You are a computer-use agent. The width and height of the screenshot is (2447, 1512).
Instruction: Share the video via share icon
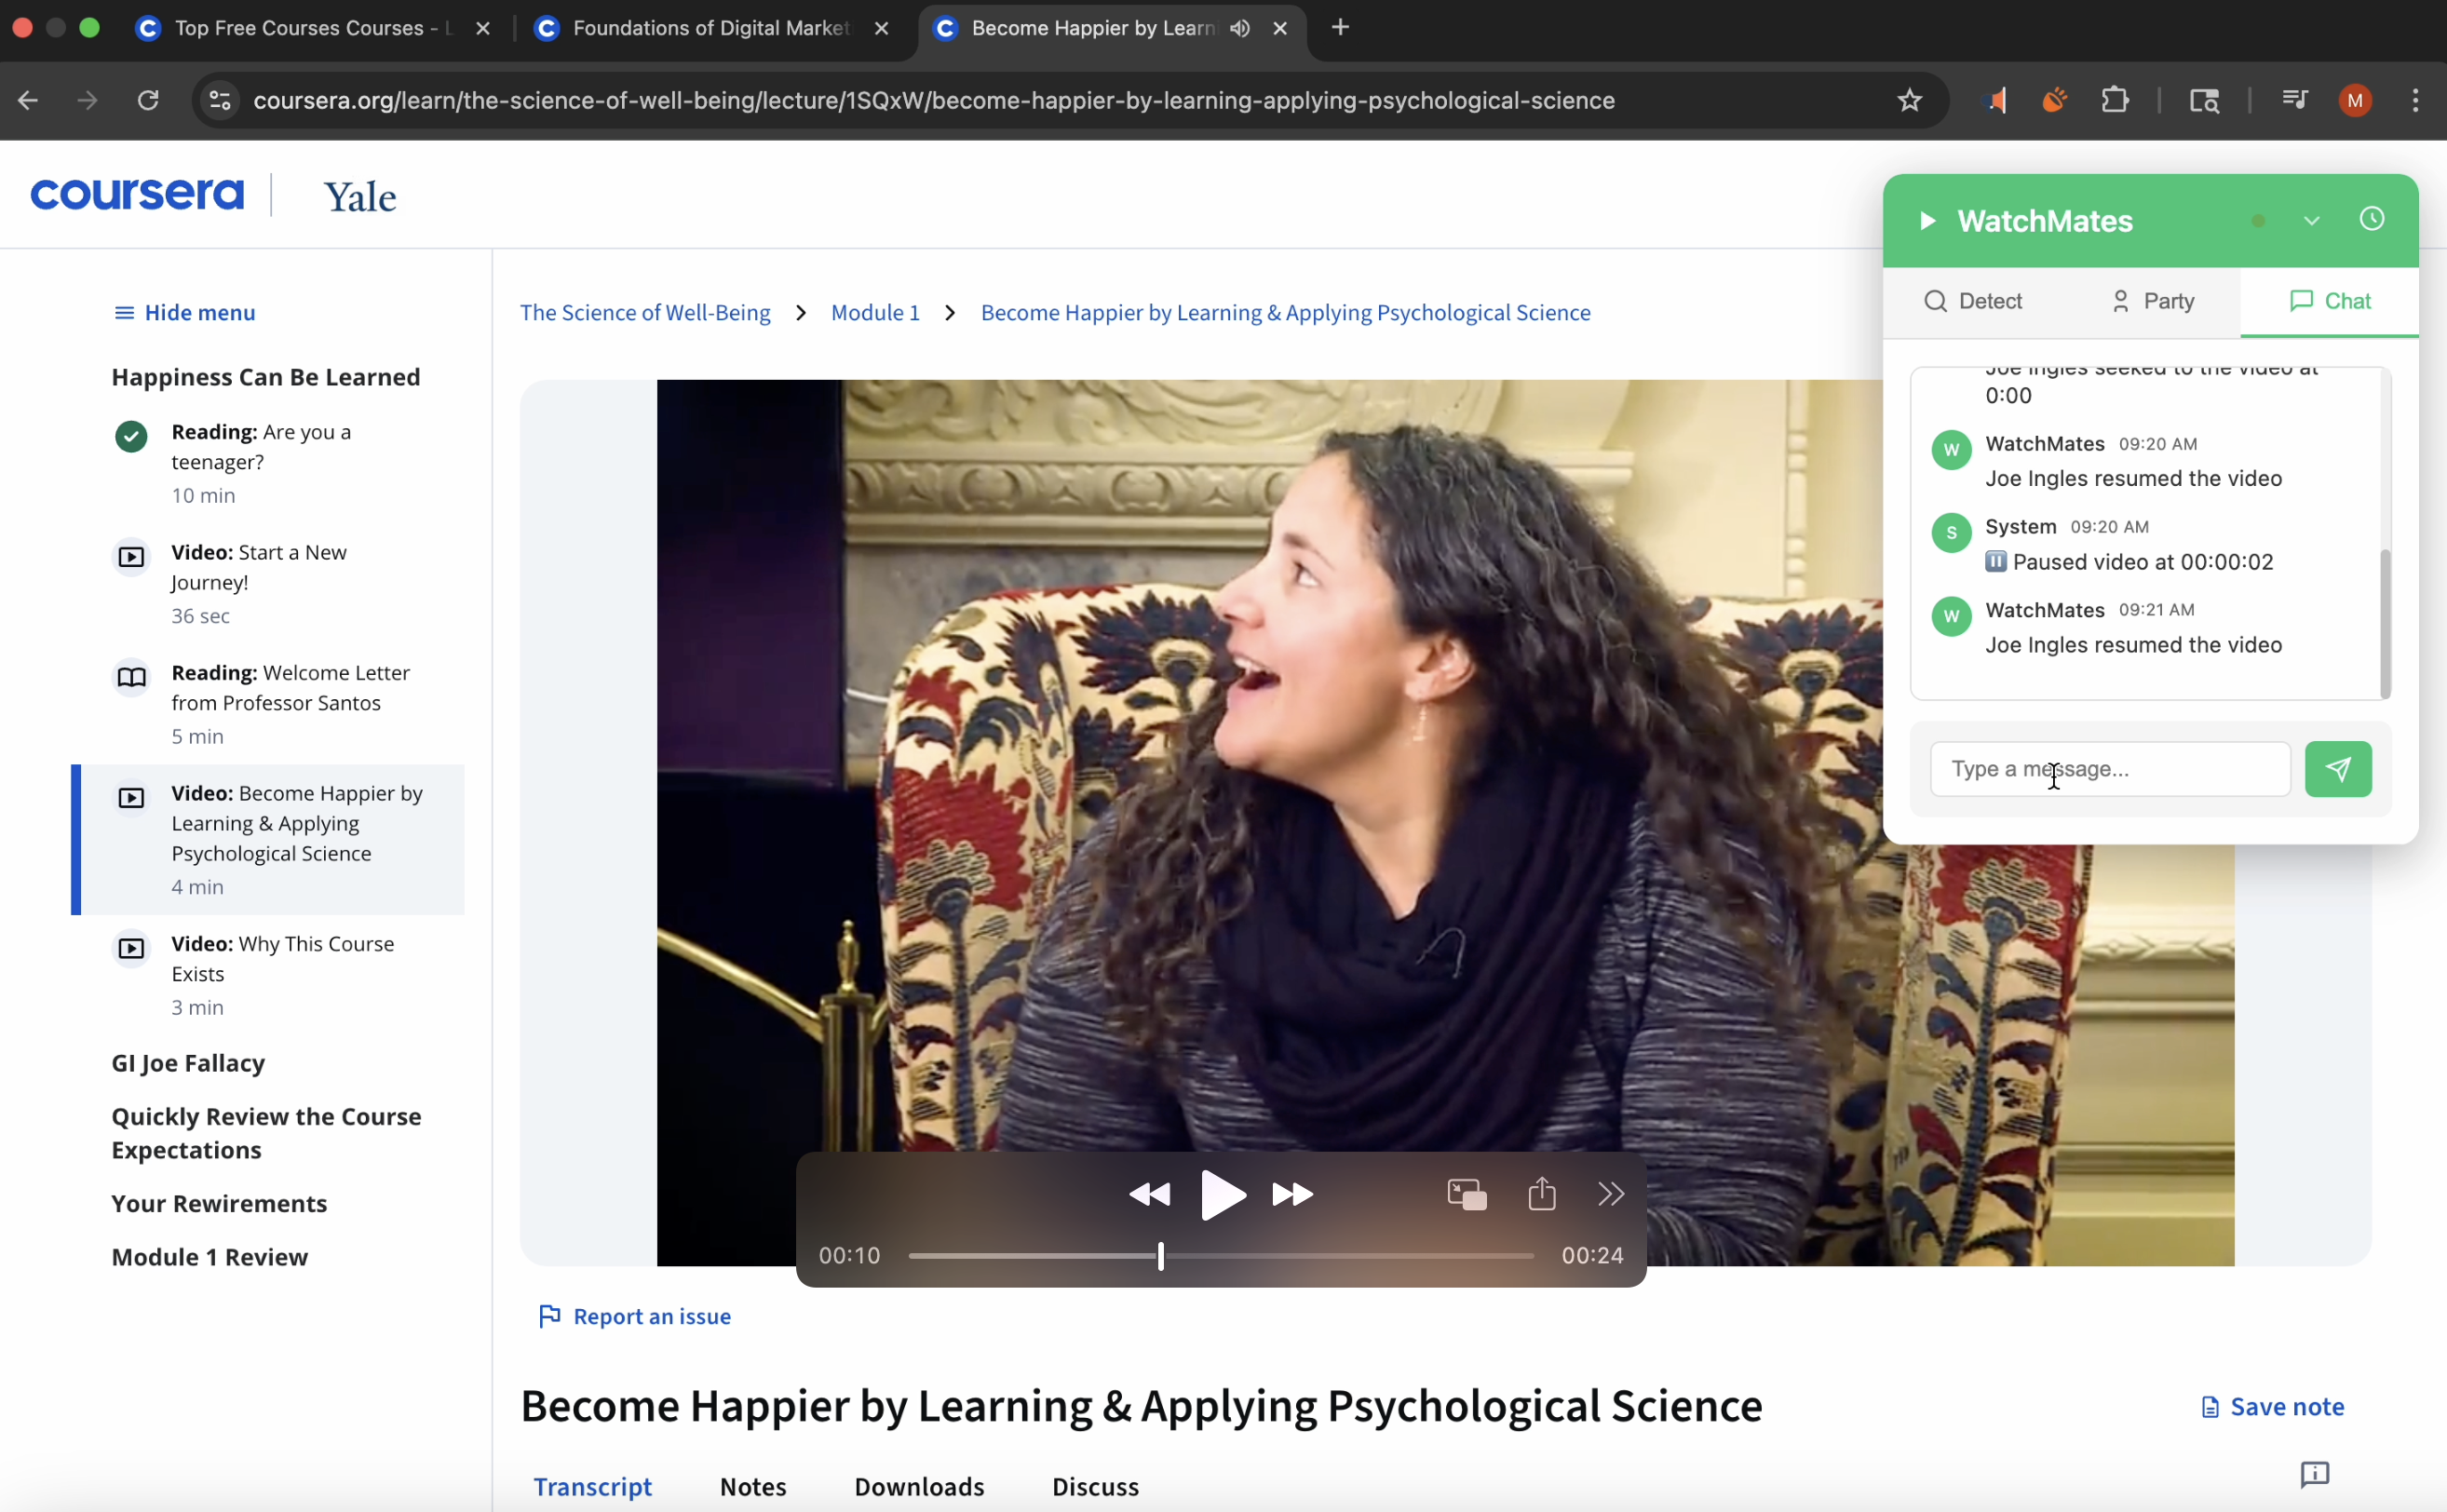pos(1541,1193)
